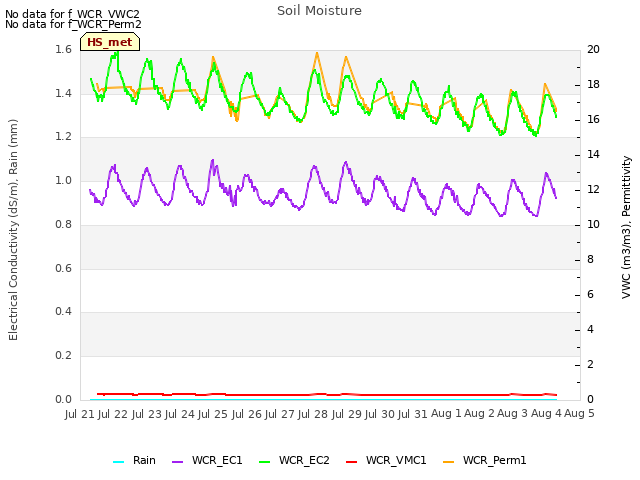Image resolution: width=640 pixels, height=480 pixels.
Task: Click the 18 right axis value
Action: click(x=593, y=84)
